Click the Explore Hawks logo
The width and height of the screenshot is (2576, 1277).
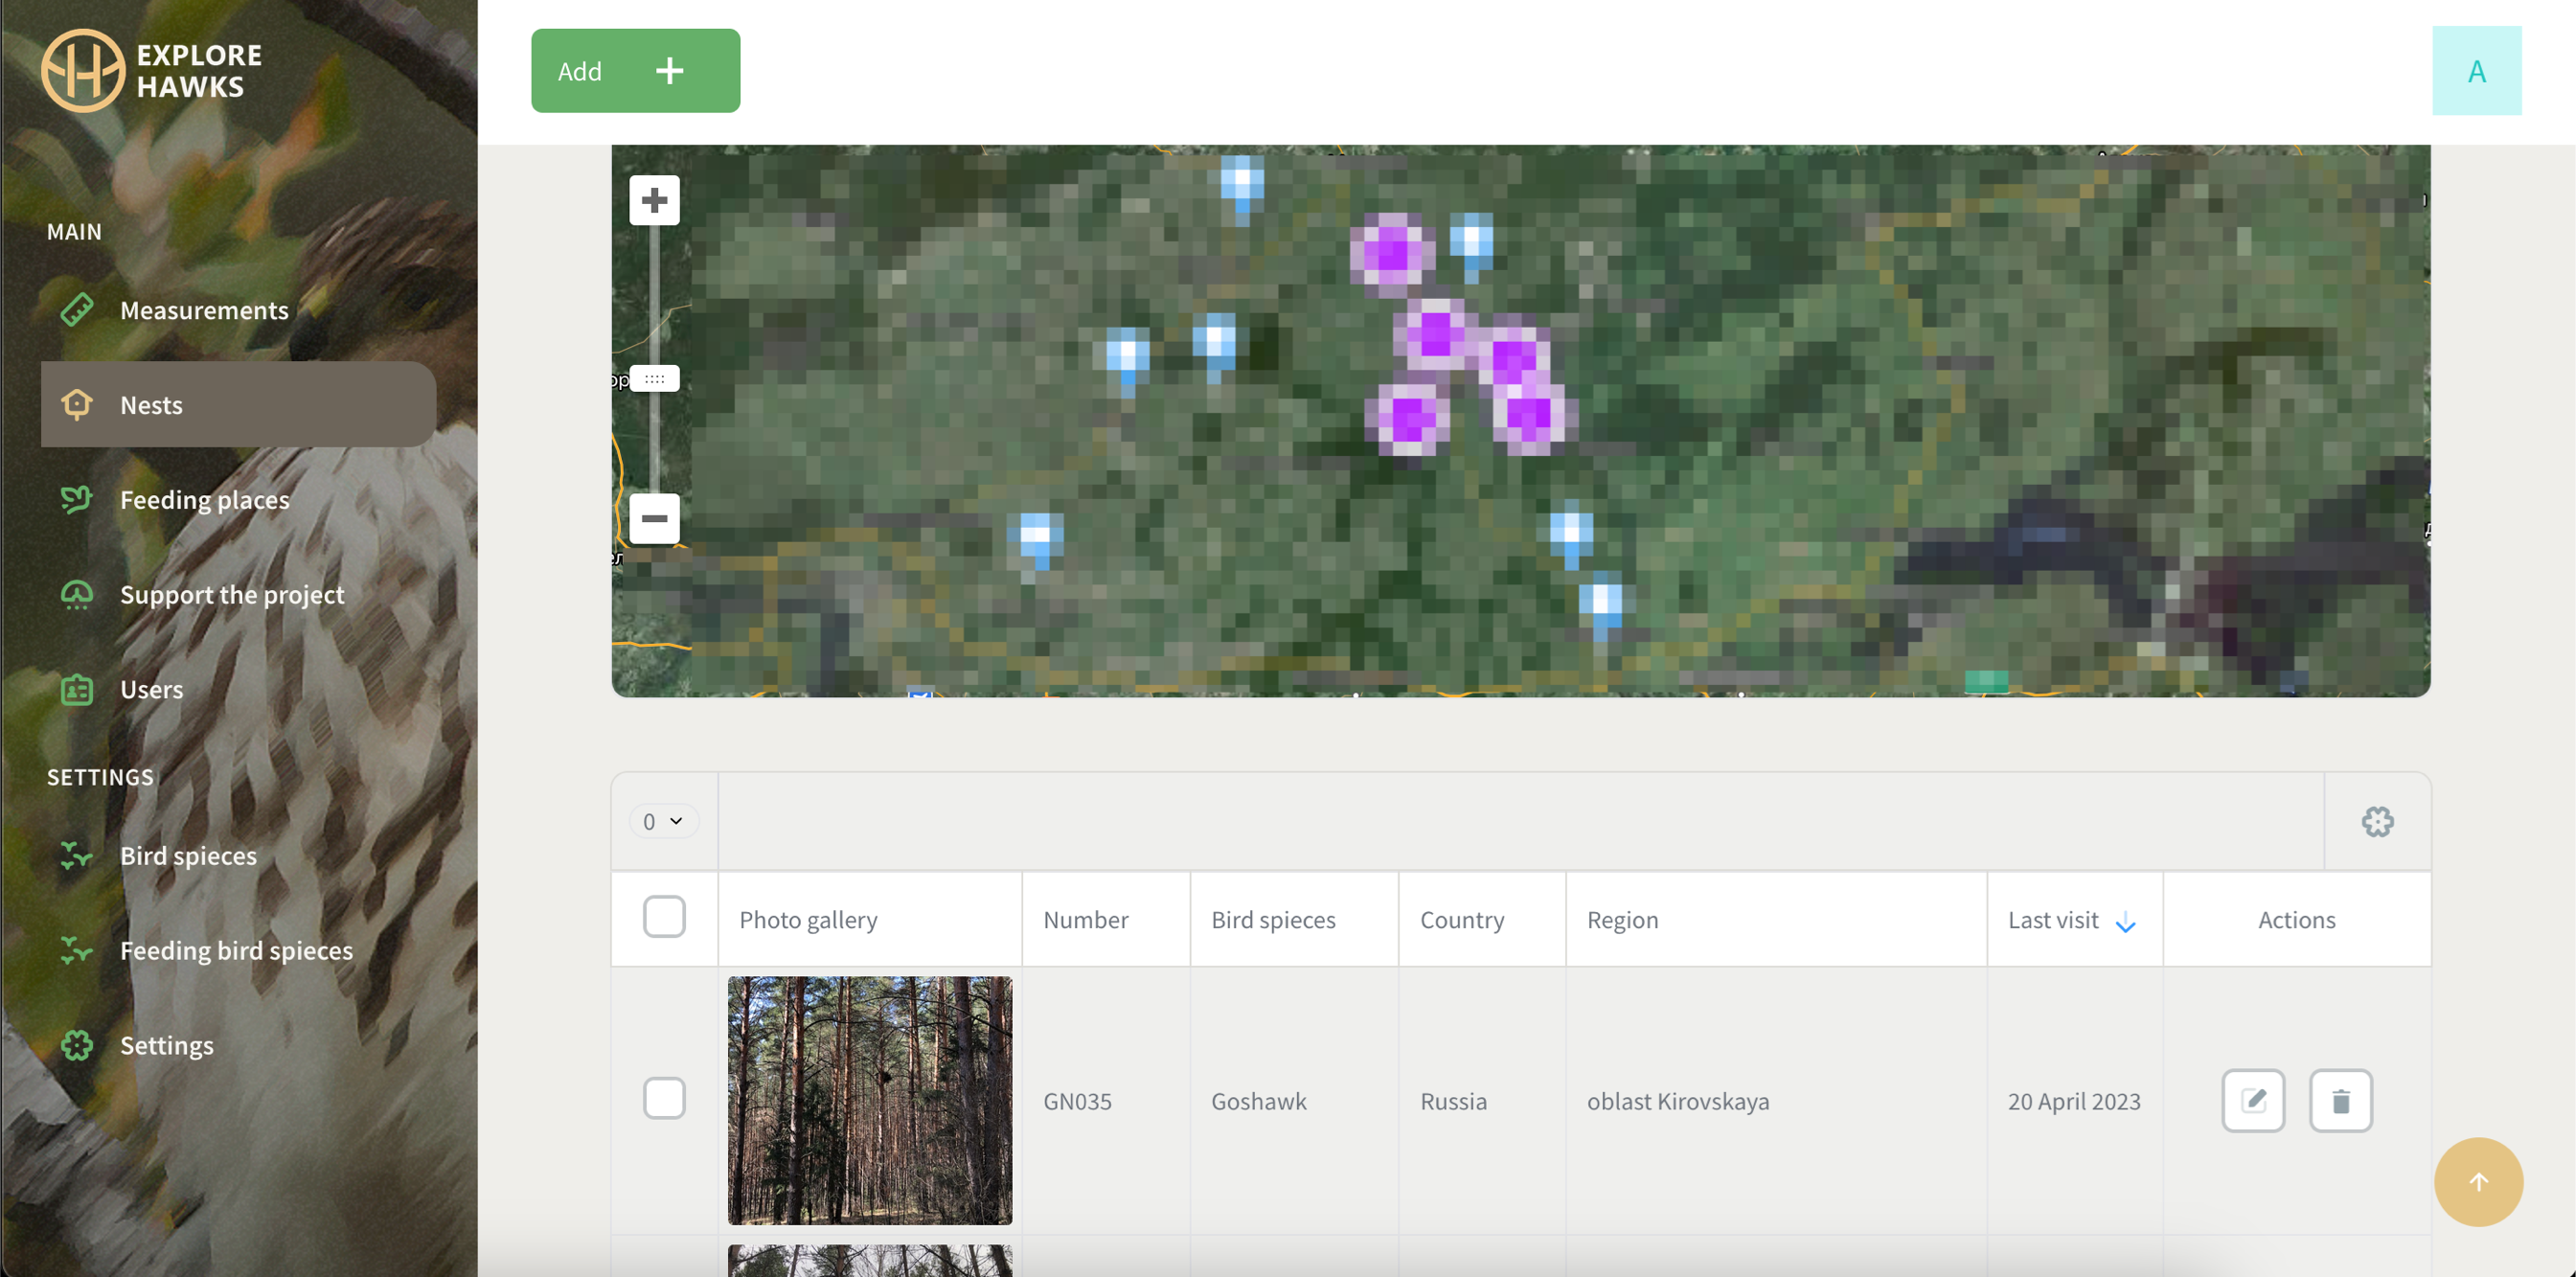click(x=152, y=70)
